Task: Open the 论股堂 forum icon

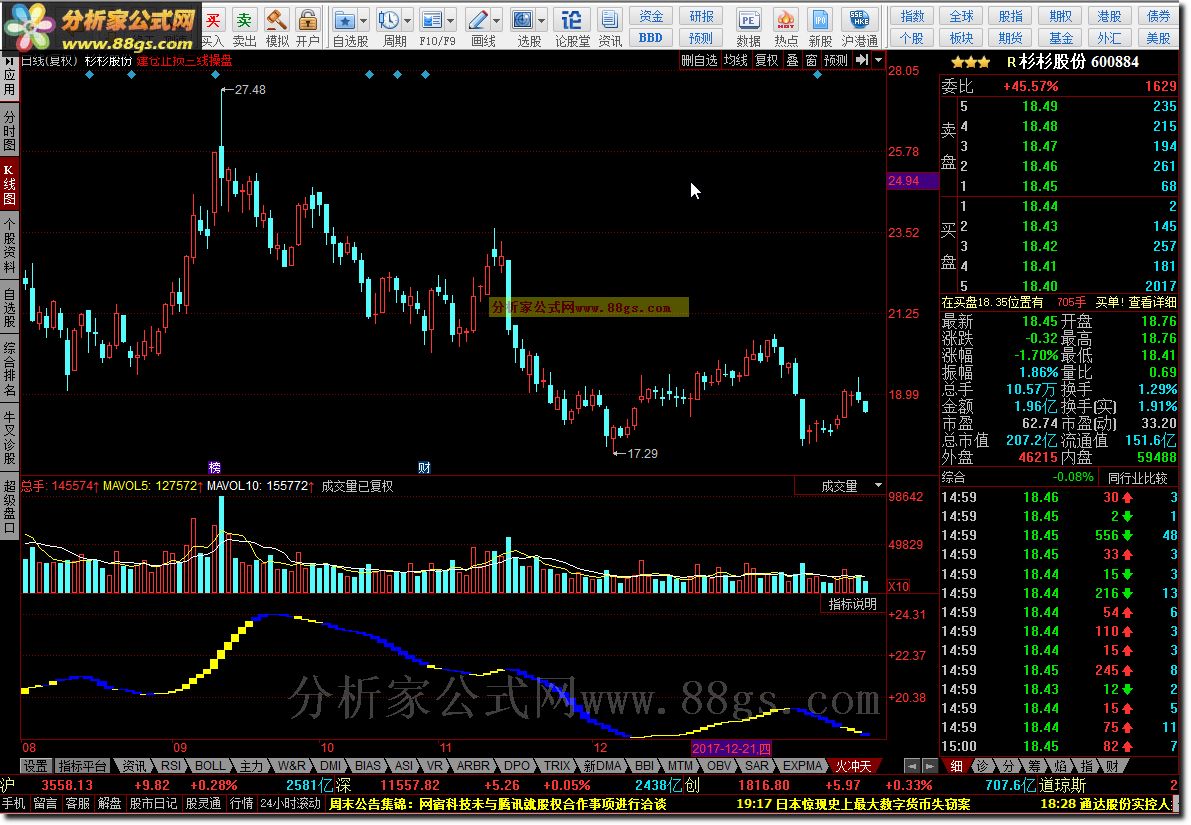Action: (571, 21)
